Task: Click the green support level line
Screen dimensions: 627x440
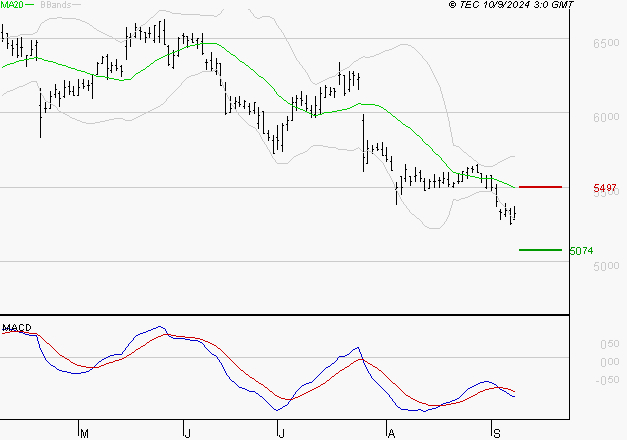Action: click(540, 250)
